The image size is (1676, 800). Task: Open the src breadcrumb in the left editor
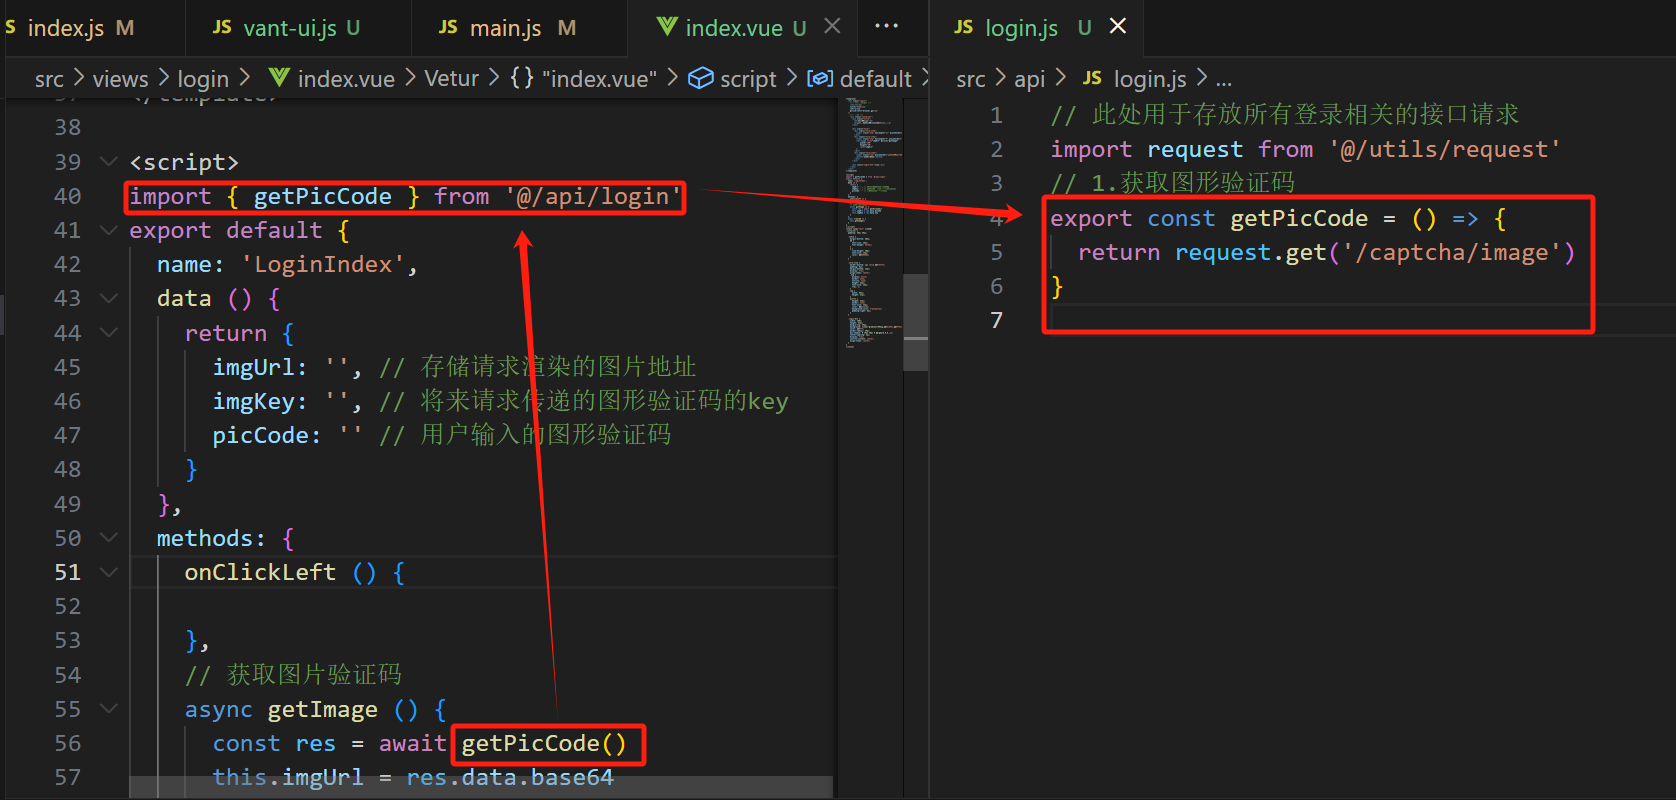pyautogui.click(x=49, y=79)
